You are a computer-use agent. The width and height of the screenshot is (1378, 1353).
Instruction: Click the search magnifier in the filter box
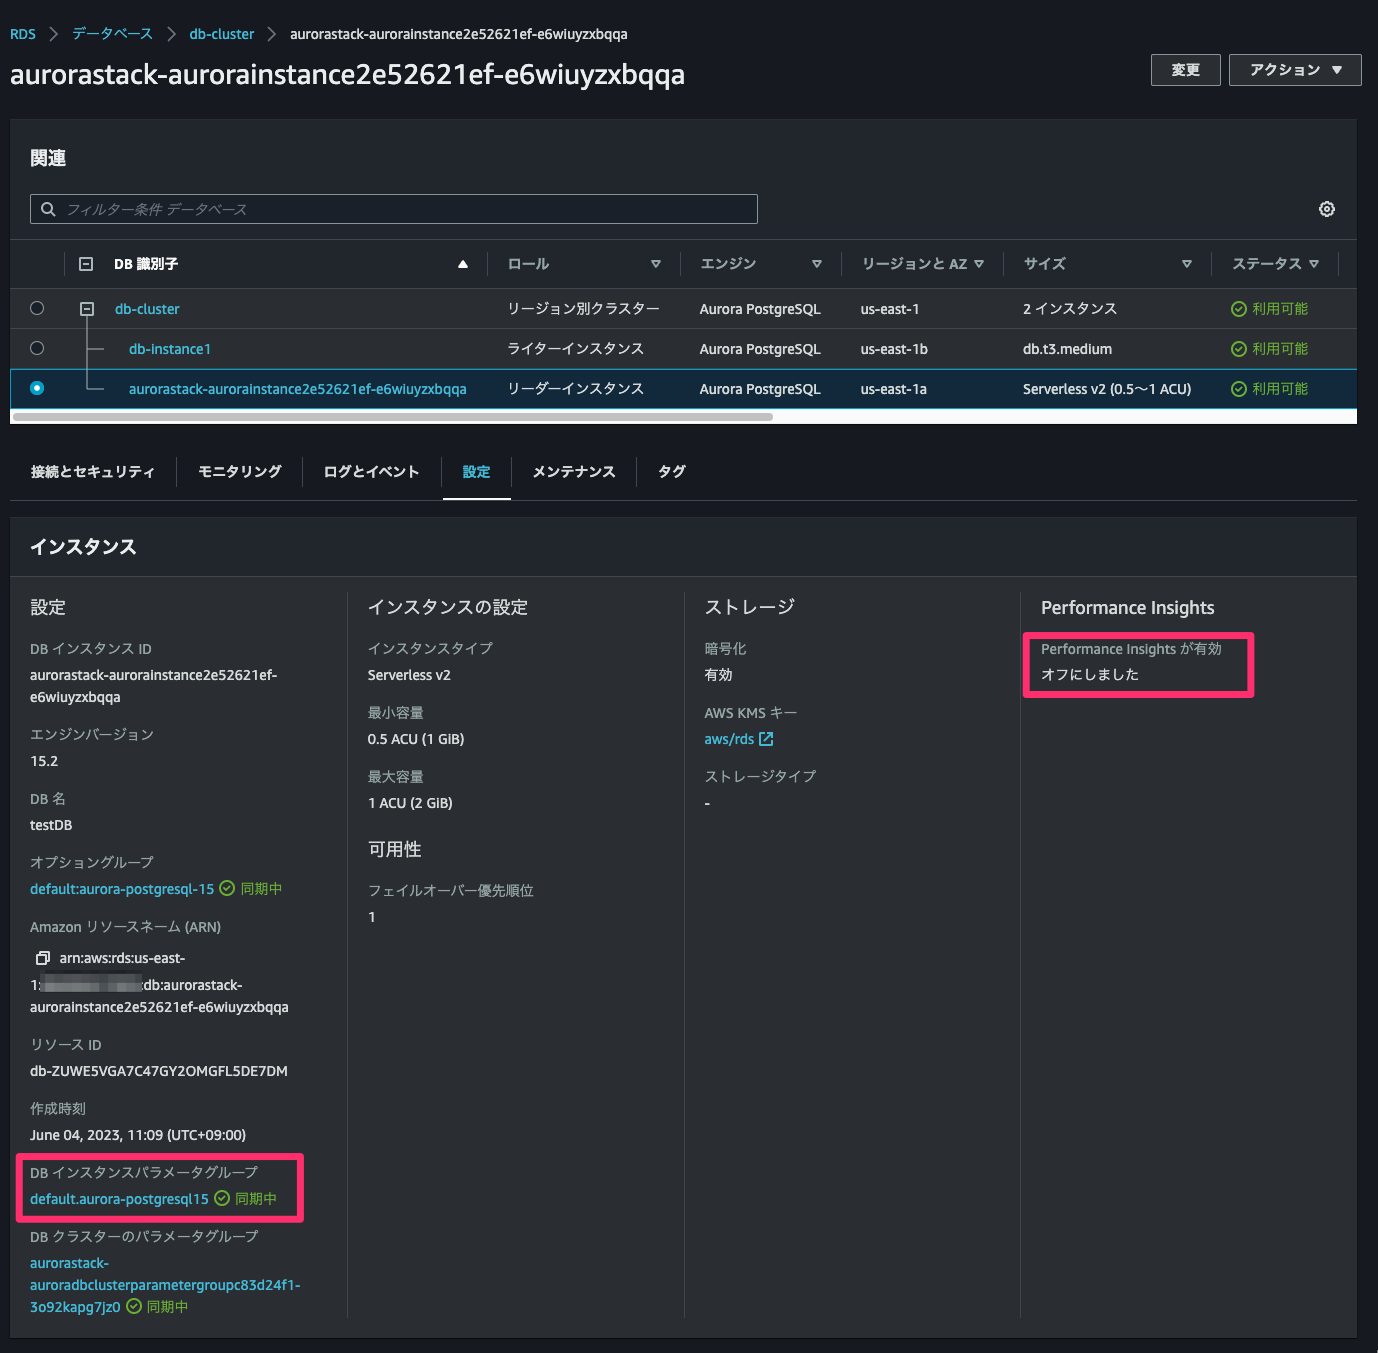(48, 209)
